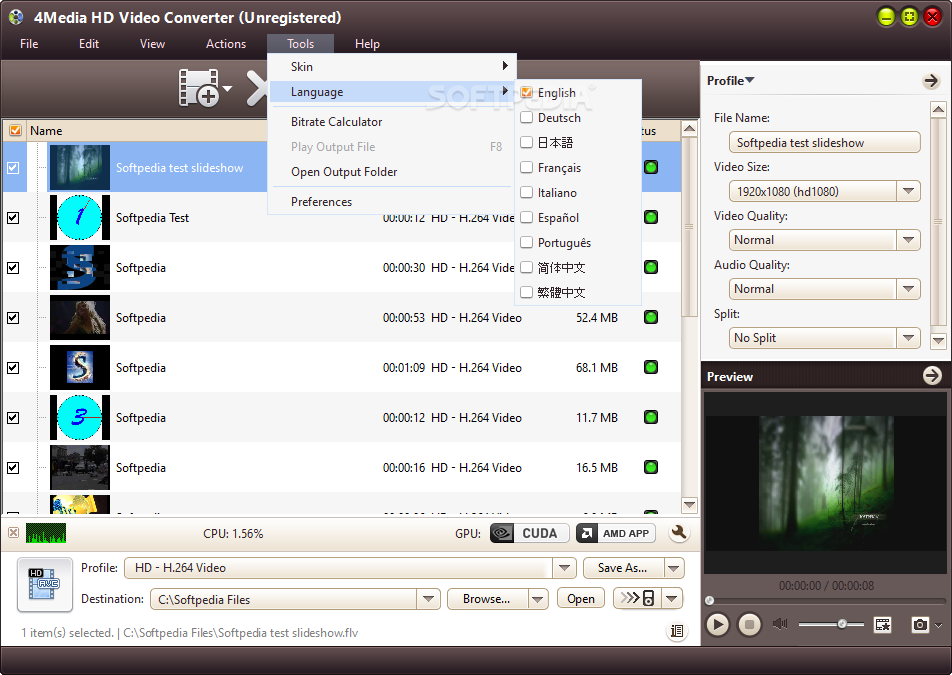Open the Add File dropdown arrow
The width and height of the screenshot is (952, 675).
pyautogui.click(x=228, y=89)
